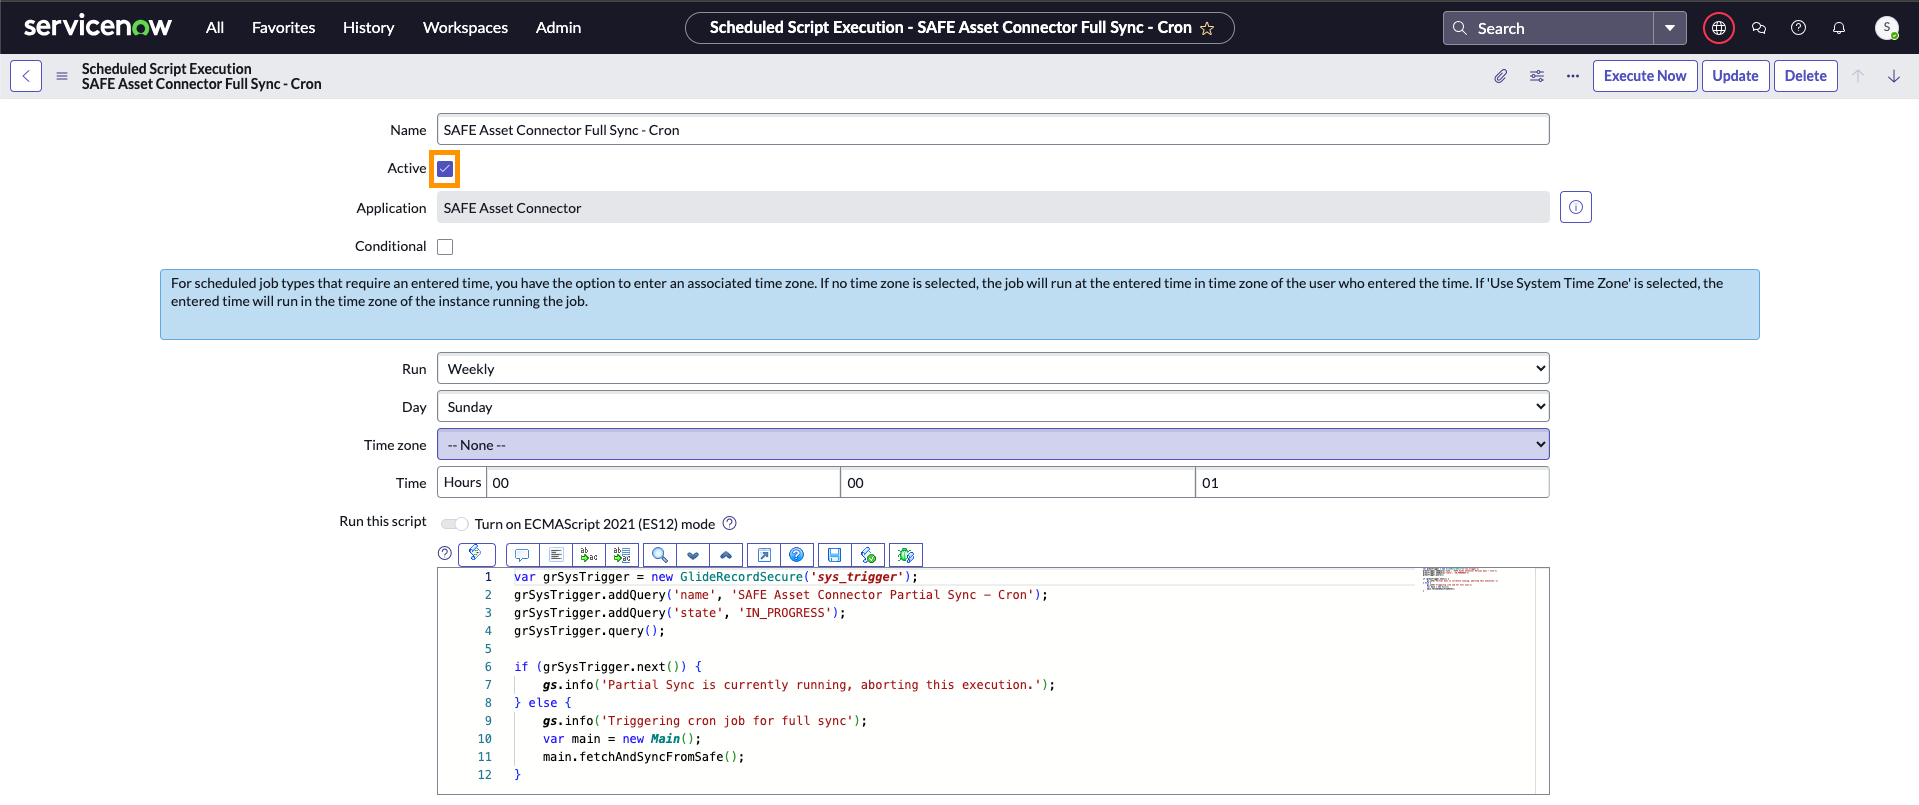
Task: Open script search with magnifier icon
Action: (659, 555)
